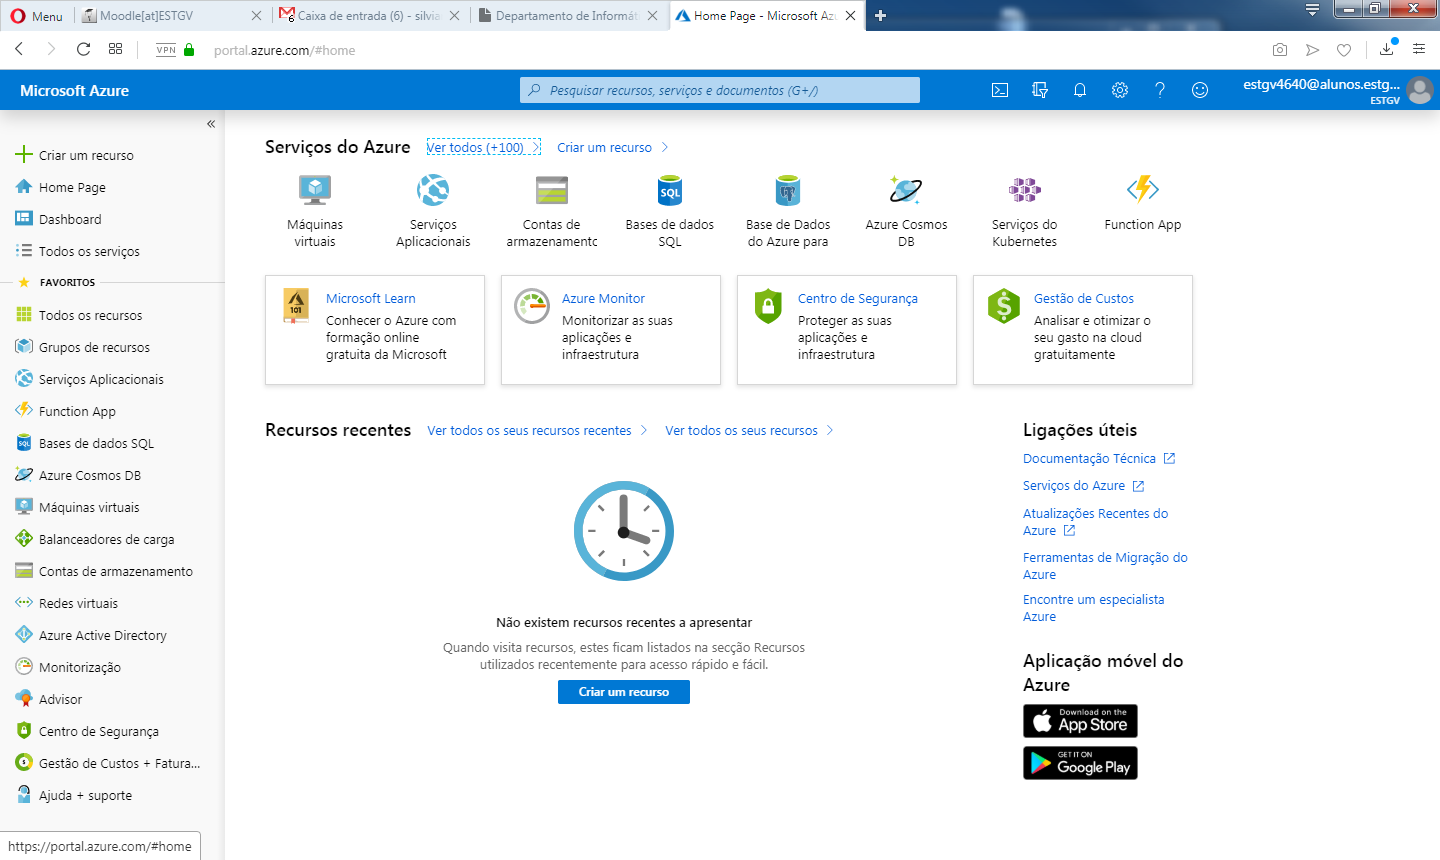Viewport: 1440px width, 860px height.
Task: Show notifications via the bell icon
Action: click(x=1080, y=90)
